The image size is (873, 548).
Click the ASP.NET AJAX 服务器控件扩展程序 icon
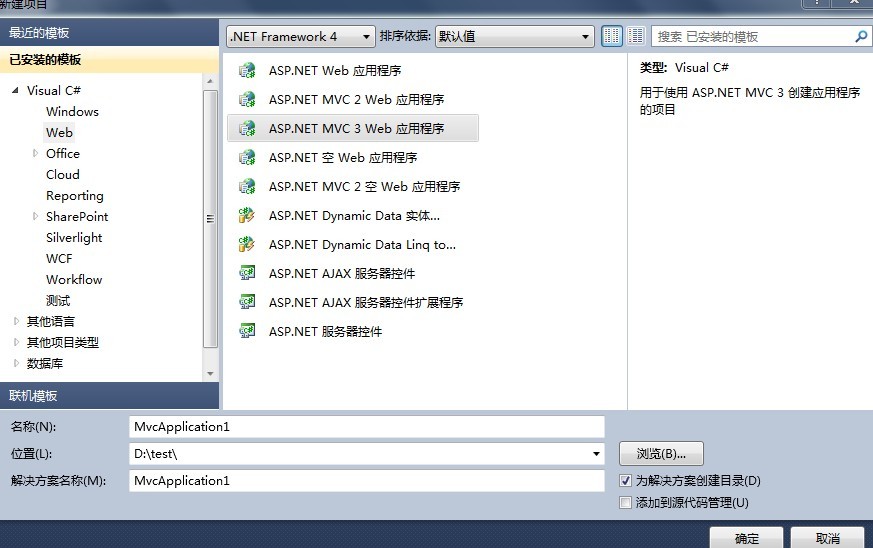click(247, 302)
